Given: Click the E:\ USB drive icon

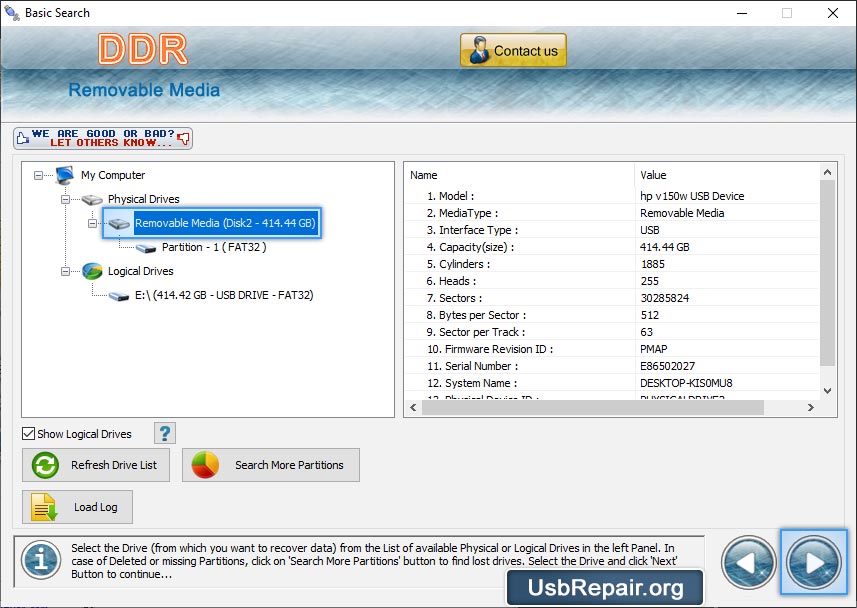Looking at the screenshot, I should point(119,296).
